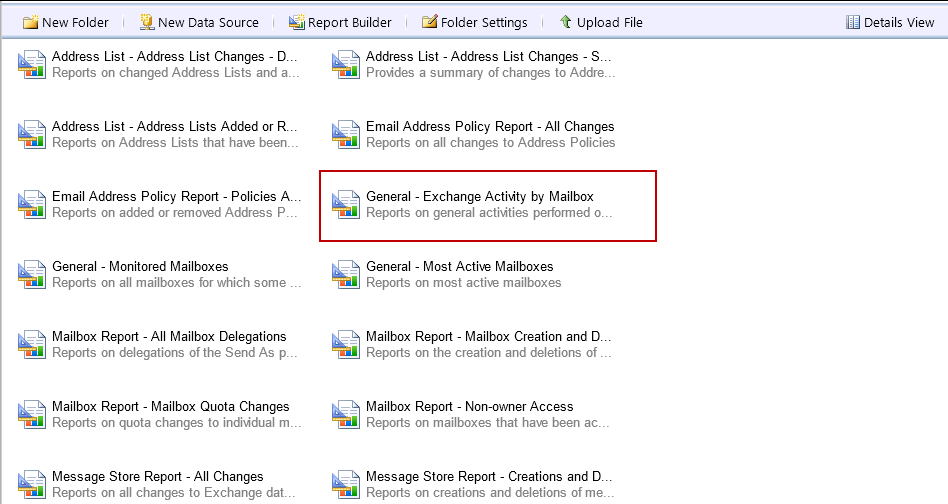948x504 pixels.
Task: Open General - Most Active Mailboxes report
Action: 459,267
